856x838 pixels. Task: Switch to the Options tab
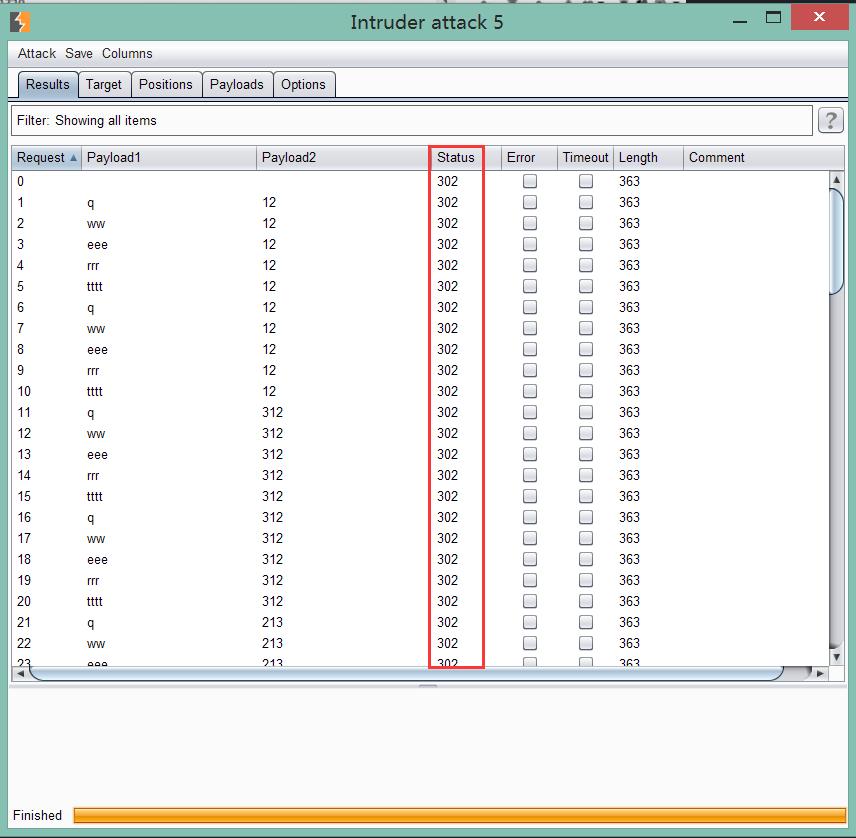point(303,85)
